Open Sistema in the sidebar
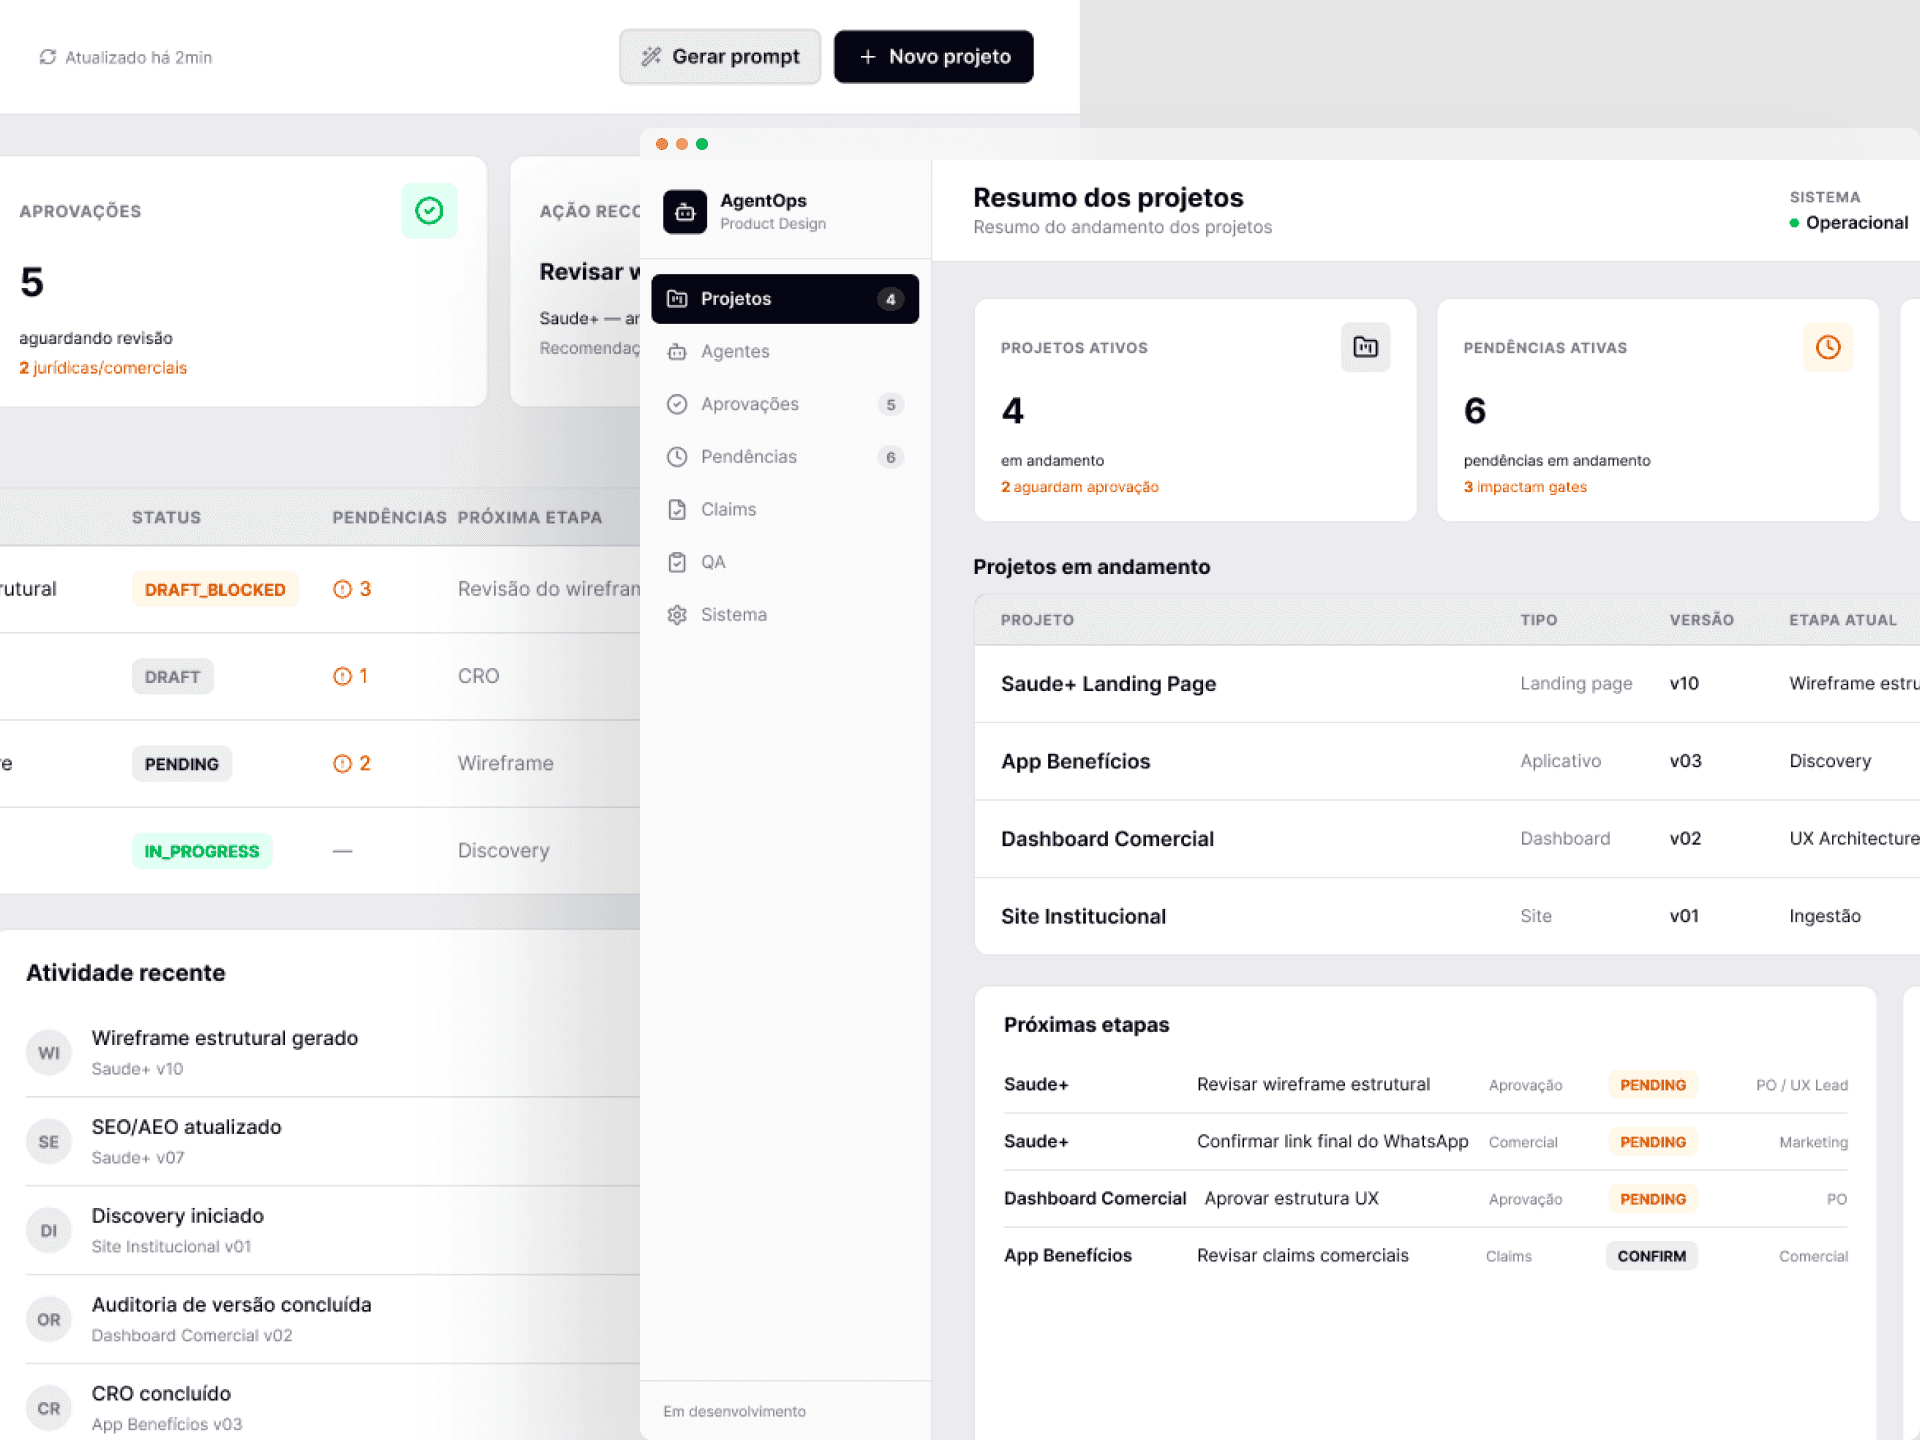The height and width of the screenshot is (1440, 1920). pos(785,615)
